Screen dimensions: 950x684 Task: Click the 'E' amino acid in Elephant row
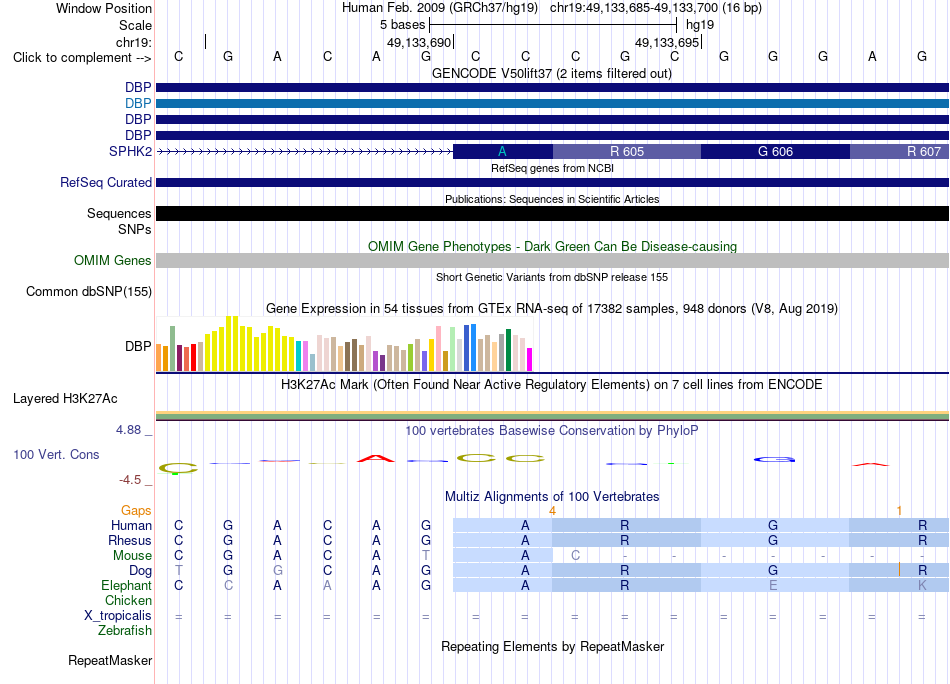[773, 585]
